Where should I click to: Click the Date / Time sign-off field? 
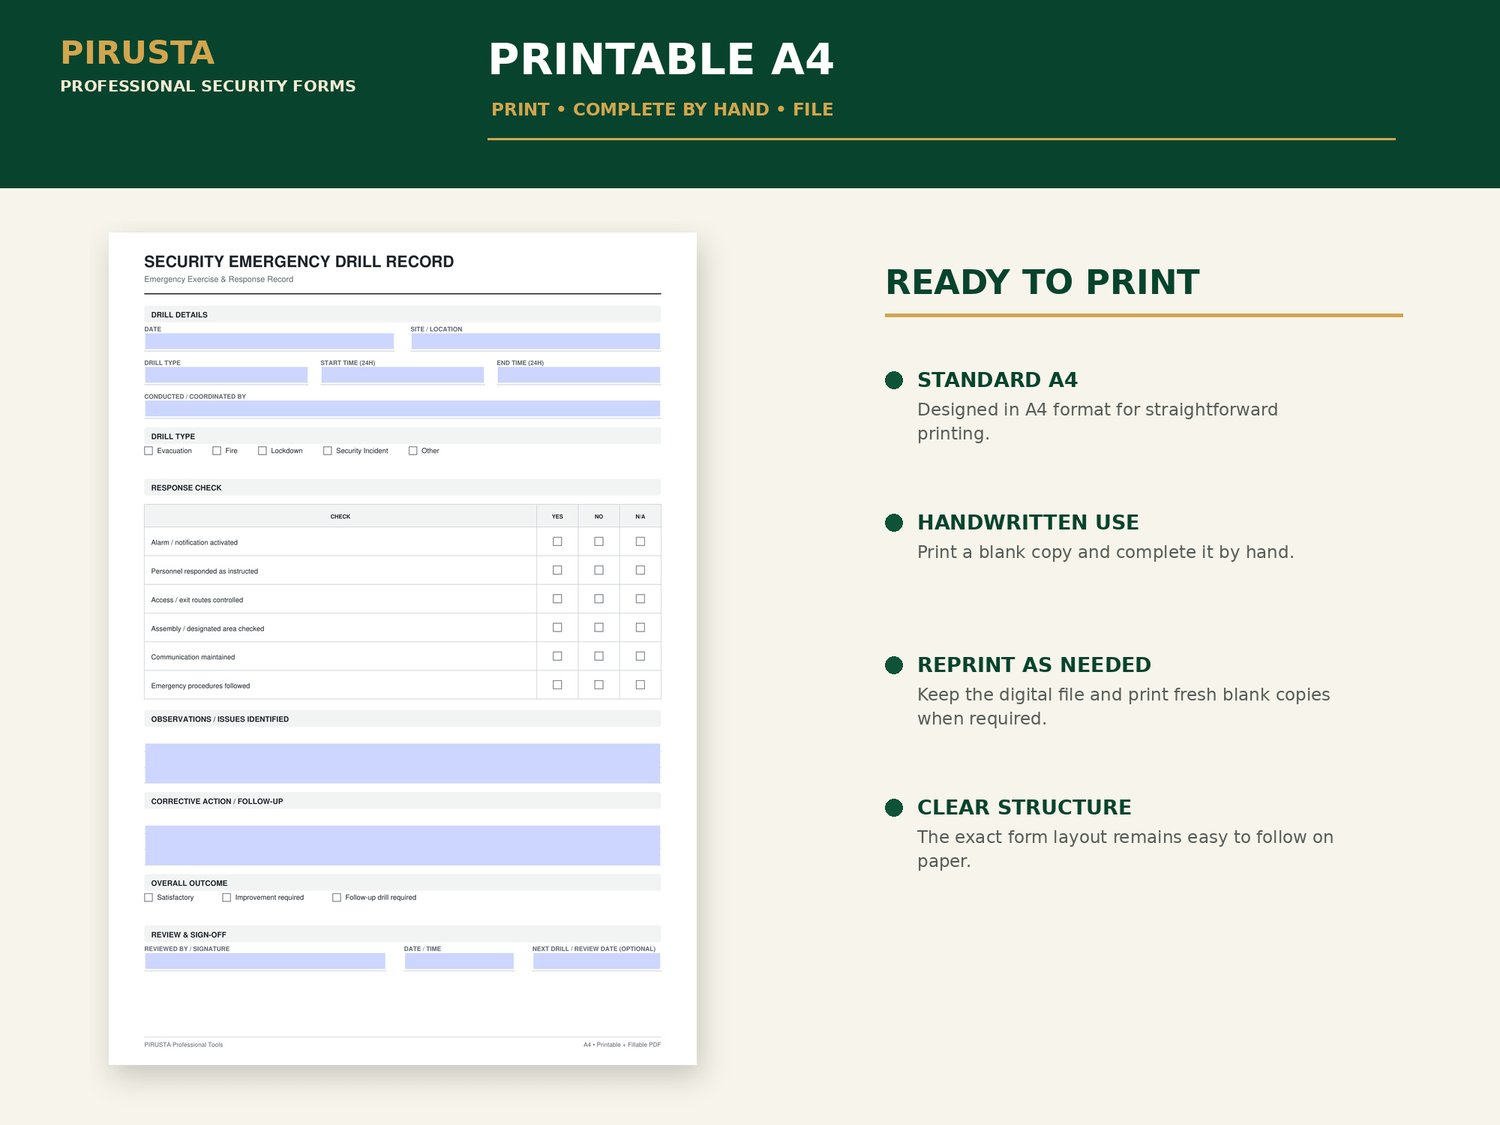pyautogui.click(x=459, y=962)
